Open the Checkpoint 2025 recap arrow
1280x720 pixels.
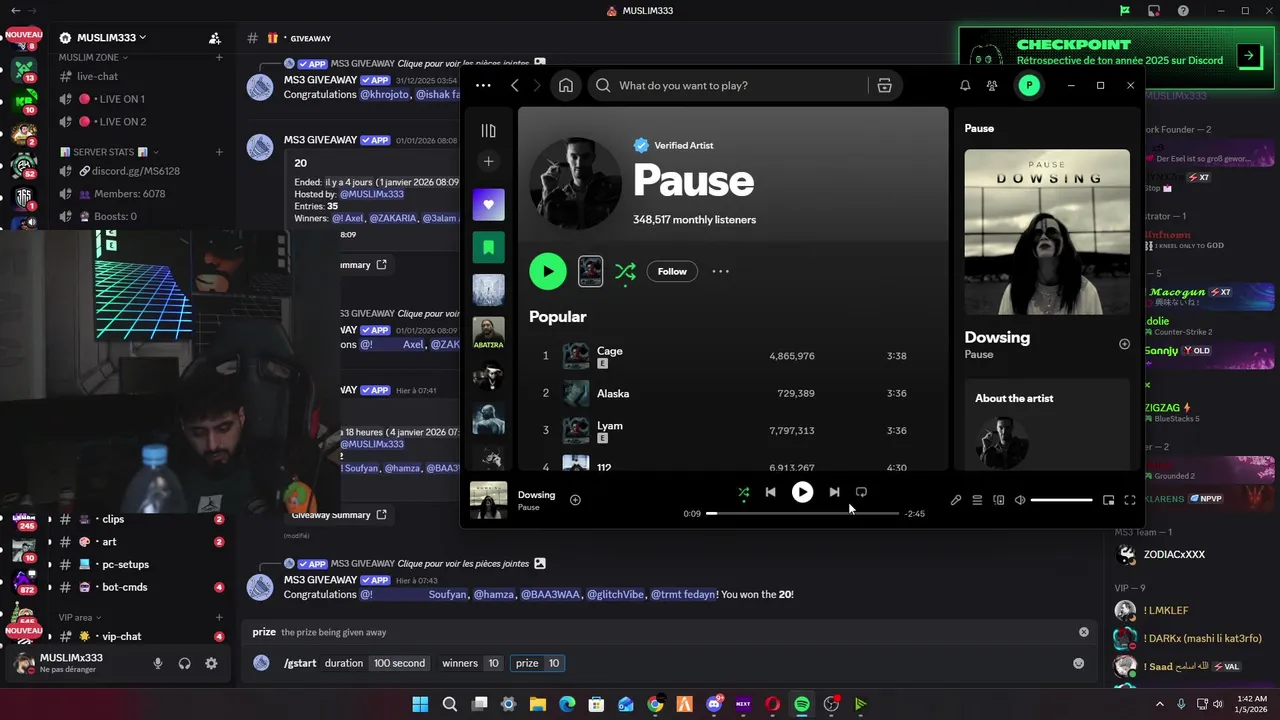(x=1249, y=57)
